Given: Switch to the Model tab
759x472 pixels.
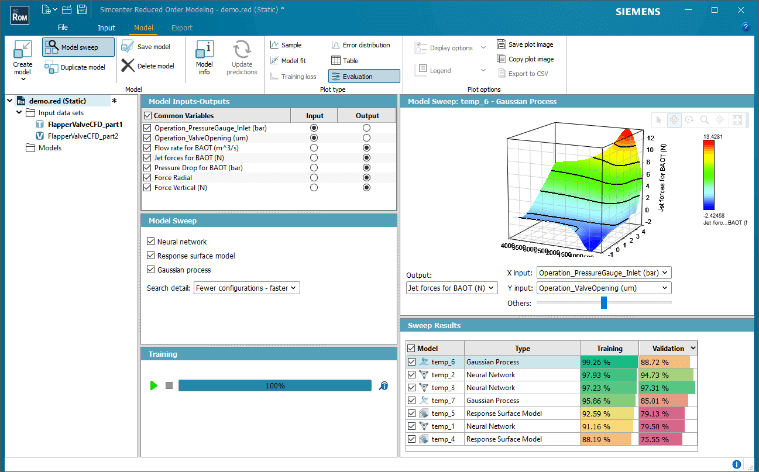Looking at the screenshot, I should [143, 28].
